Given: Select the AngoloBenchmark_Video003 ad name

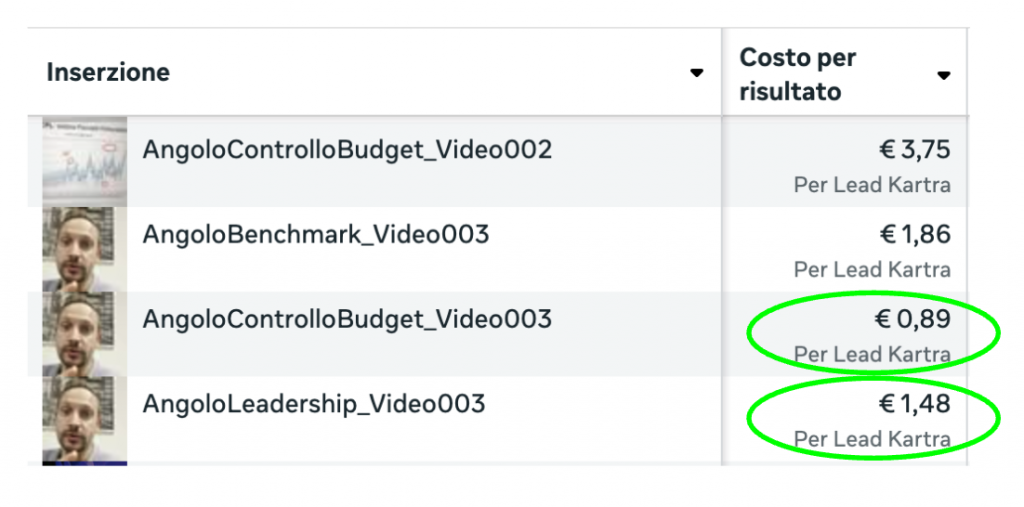Looking at the screenshot, I should 315,235.
